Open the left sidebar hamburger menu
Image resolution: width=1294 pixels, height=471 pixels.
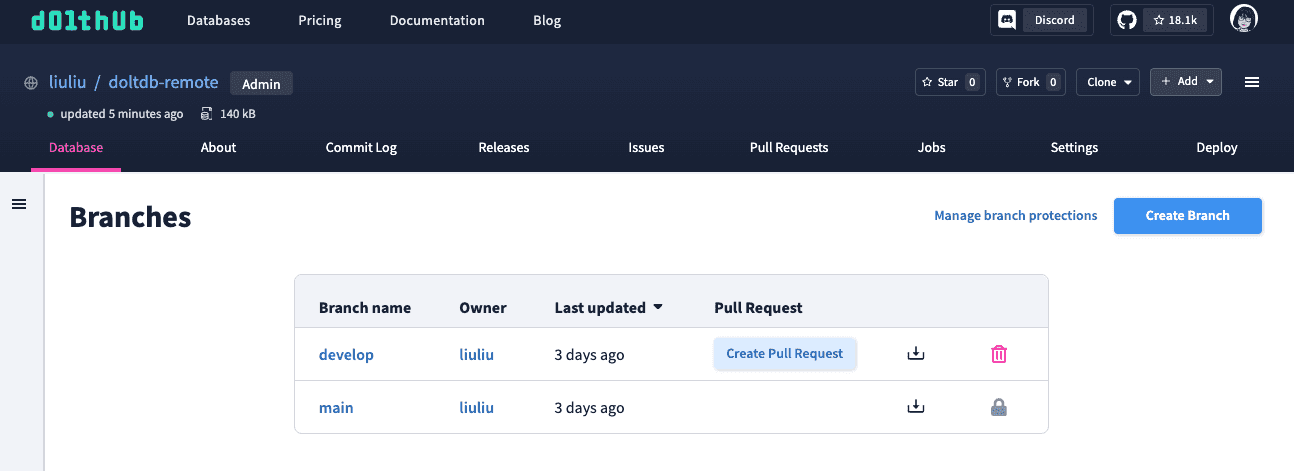tap(19, 204)
